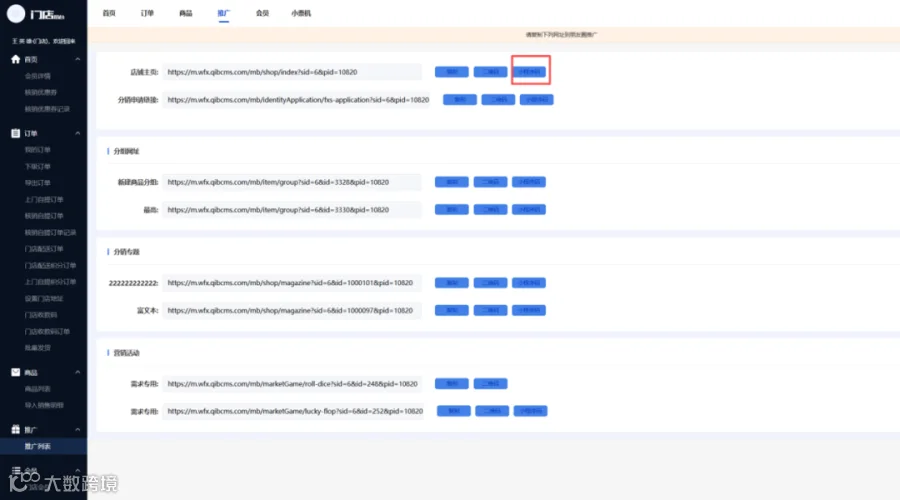Open the 小票机 top tab
Viewport: 900px width, 500px height.
[301, 13]
